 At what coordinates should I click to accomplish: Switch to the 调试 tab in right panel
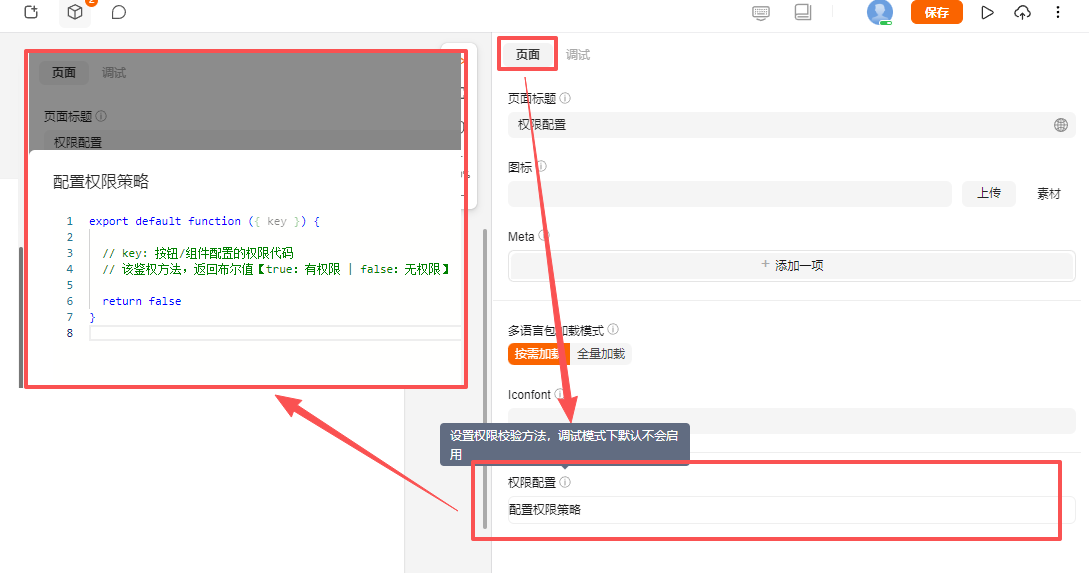578,55
